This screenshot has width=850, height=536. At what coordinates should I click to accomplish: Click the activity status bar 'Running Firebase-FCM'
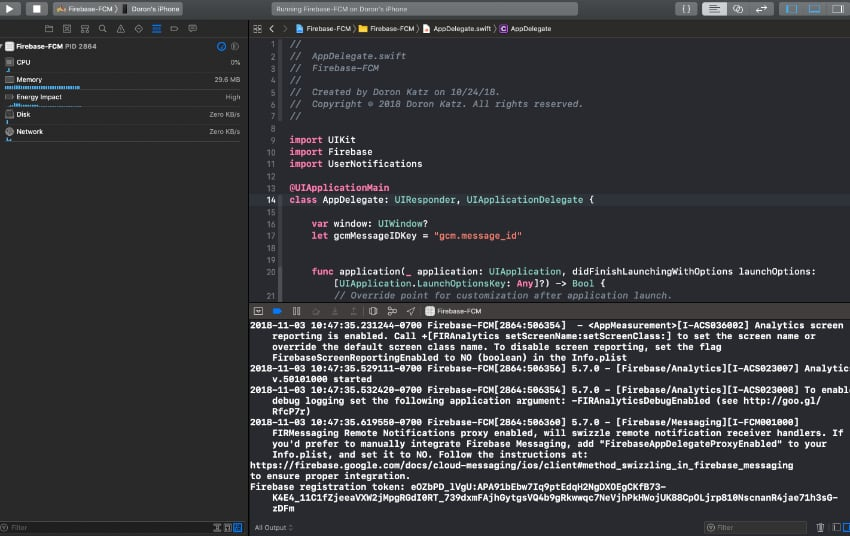(x=424, y=9)
